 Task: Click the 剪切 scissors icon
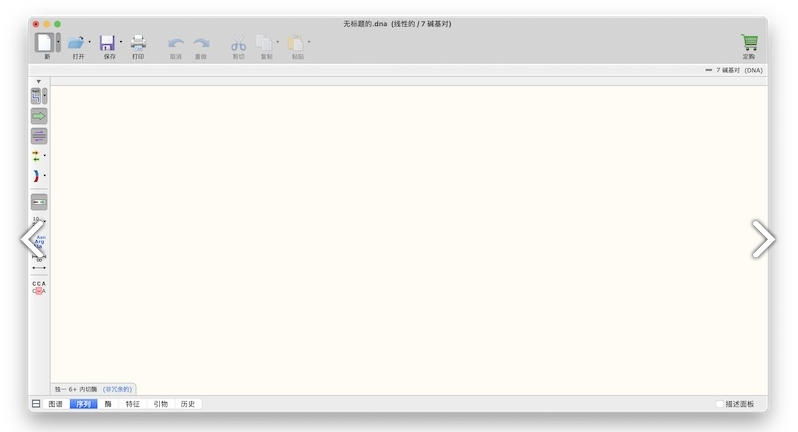tap(238, 43)
